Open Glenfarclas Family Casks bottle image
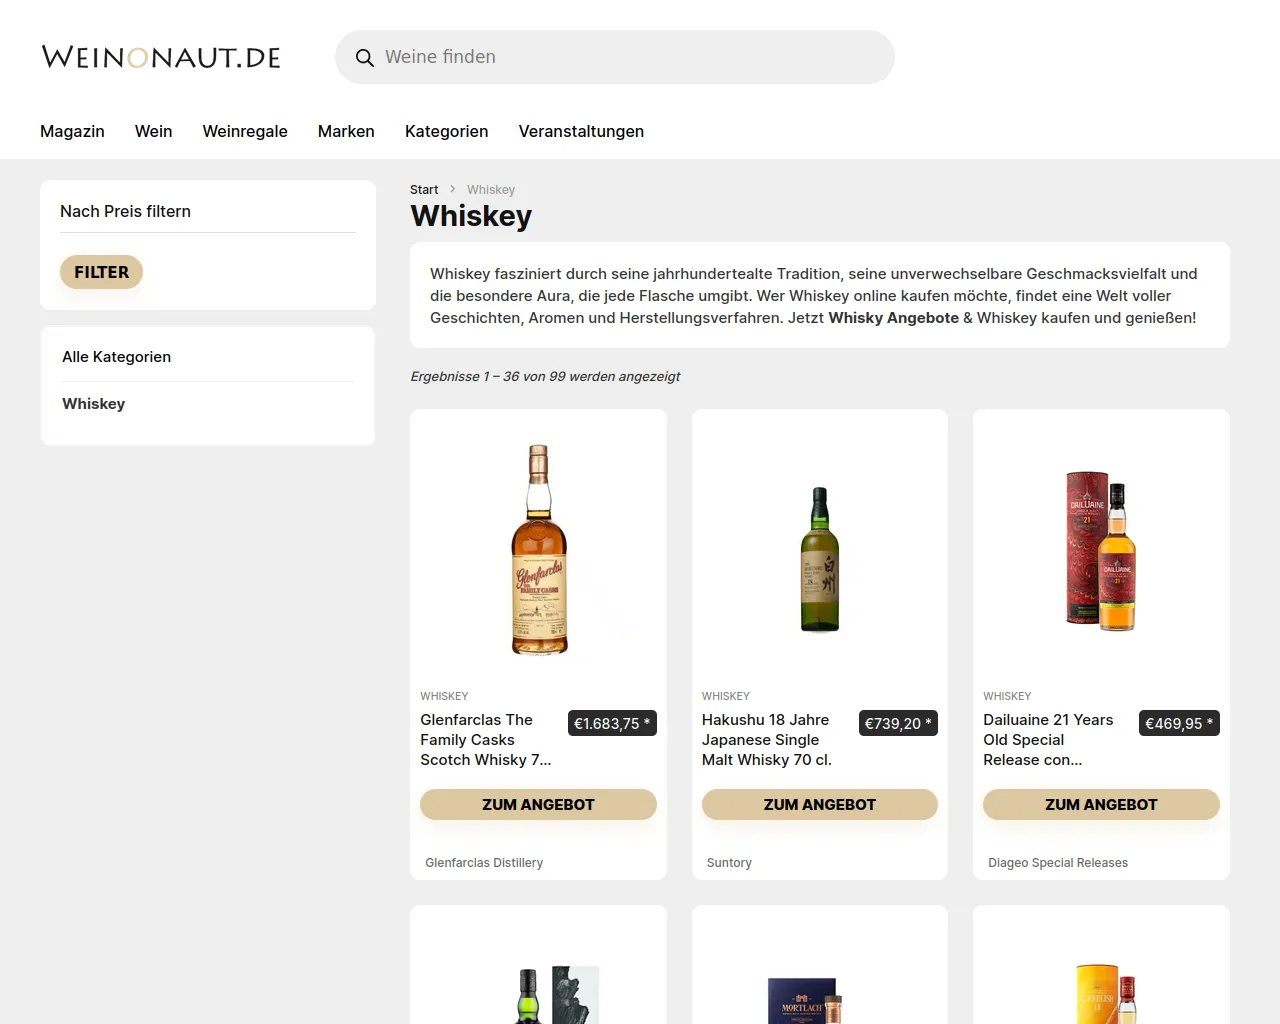This screenshot has width=1280, height=1024. coord(539,549)
